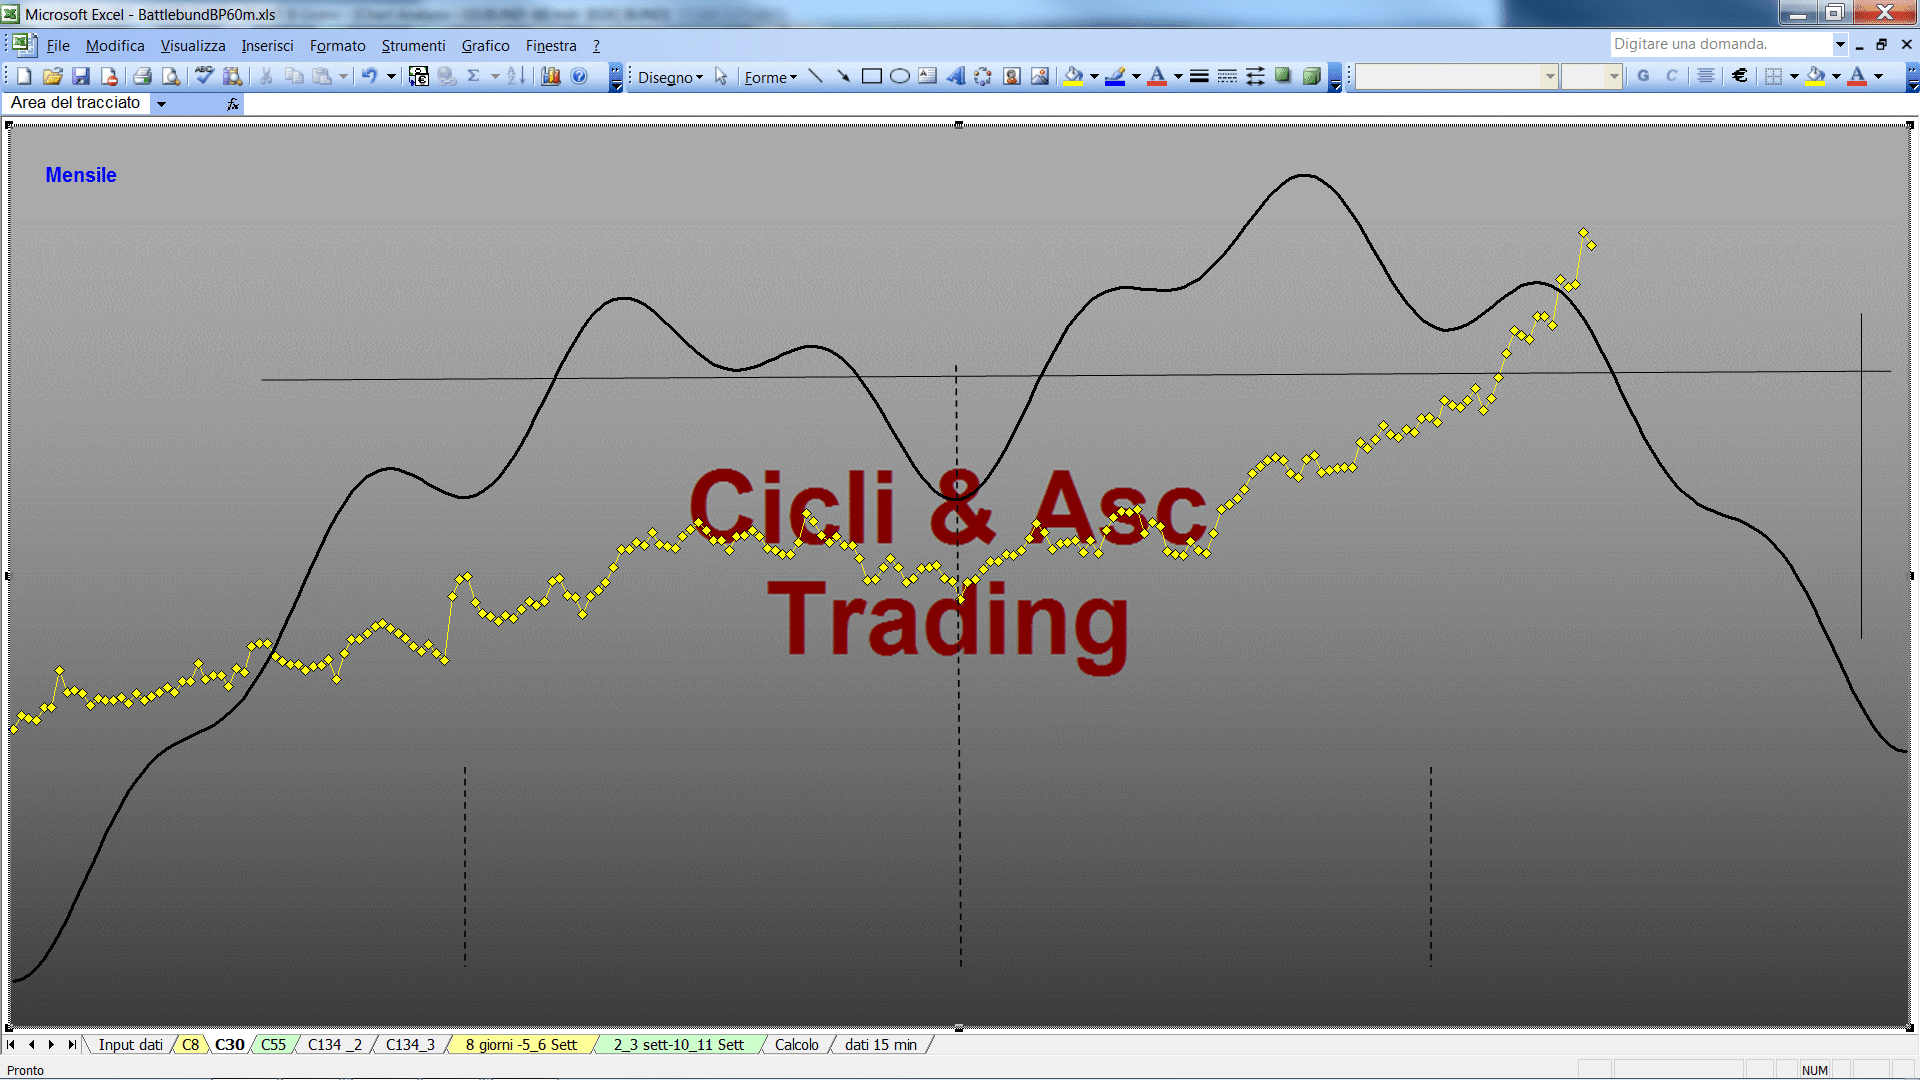The height and width of the screenshot is (1080, 1920).
Task: Insert WordArt from drawing toolbar
Action: tap(955, 76)
